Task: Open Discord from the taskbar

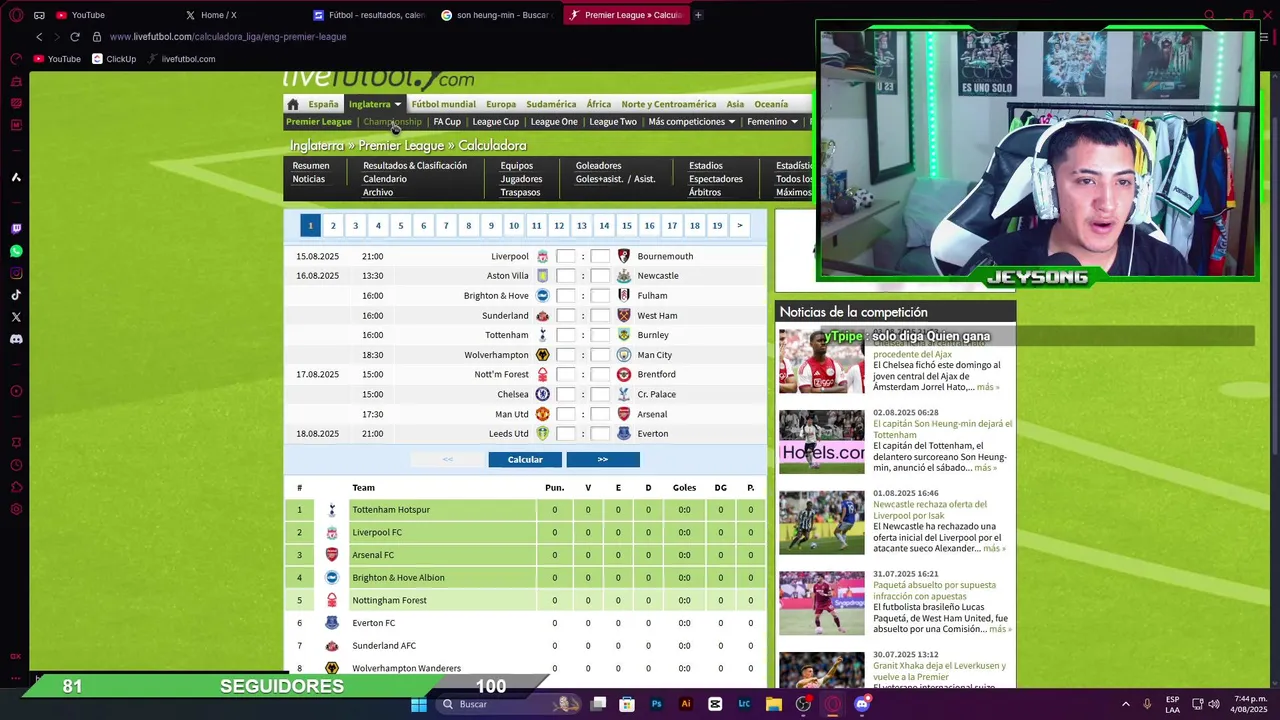Action: tap(862, 704)
